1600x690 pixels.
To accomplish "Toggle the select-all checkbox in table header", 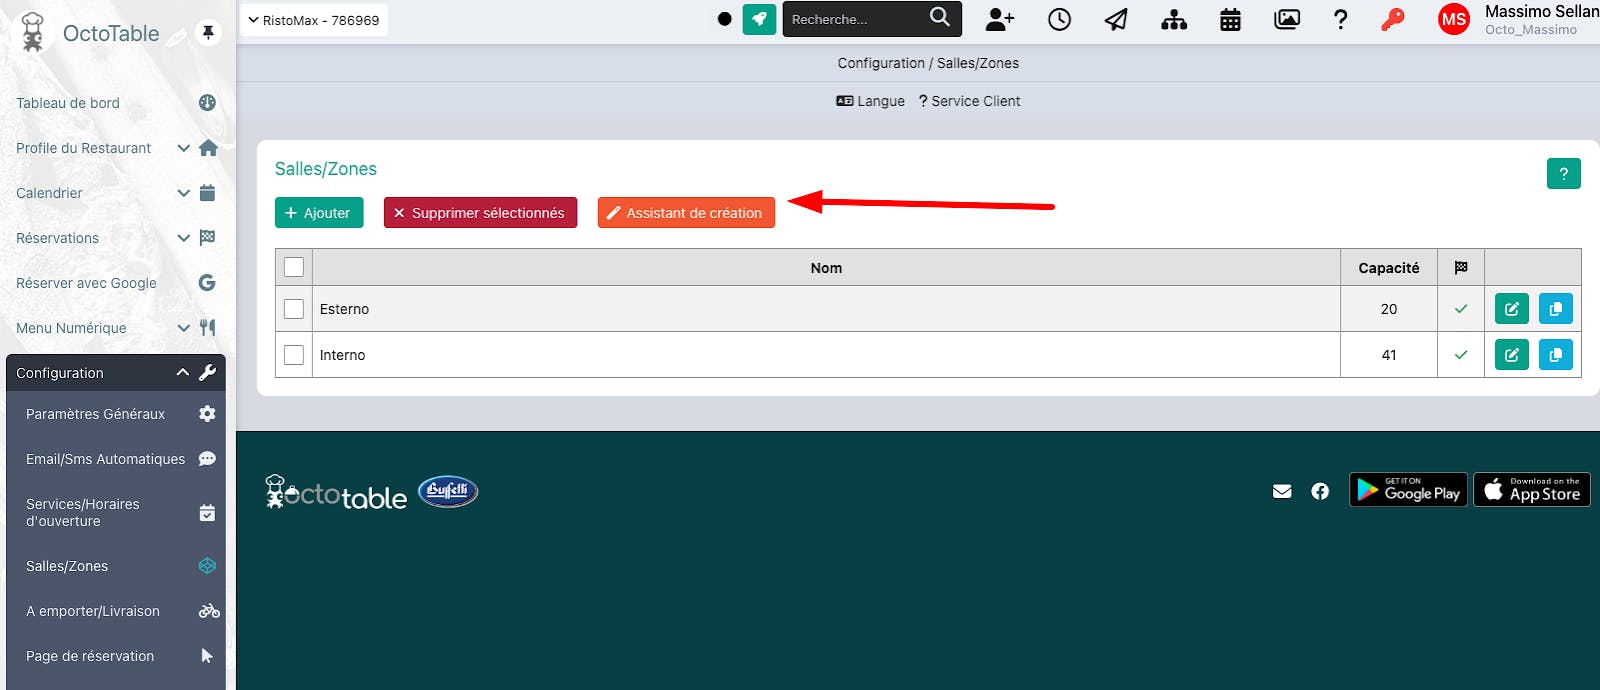I will point(294,267).
